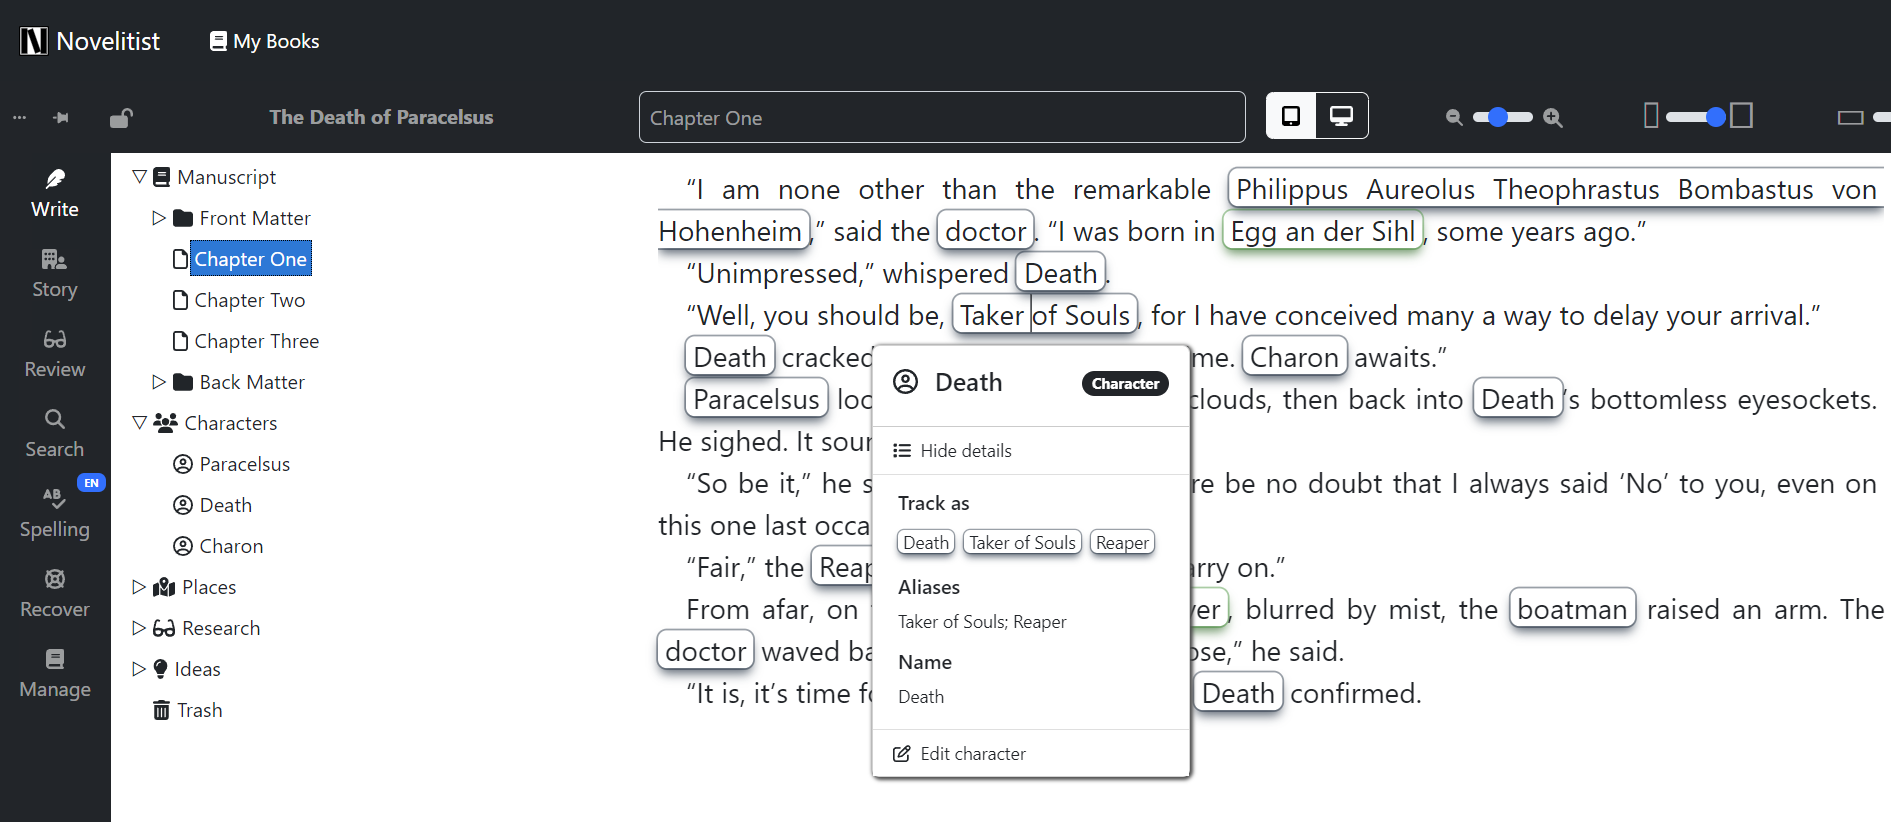This screenshot has width=1891, height=822.
Task: Open Chapter Two
Action: (x=239, y=300)
